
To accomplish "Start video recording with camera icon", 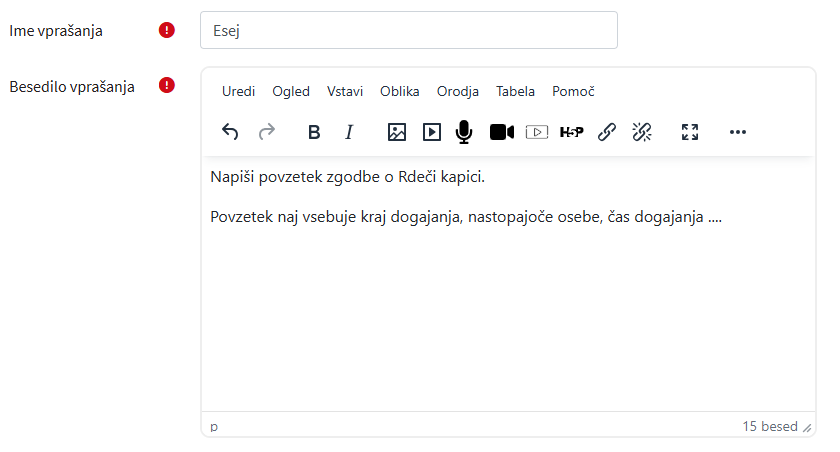I will click(501, 132).
